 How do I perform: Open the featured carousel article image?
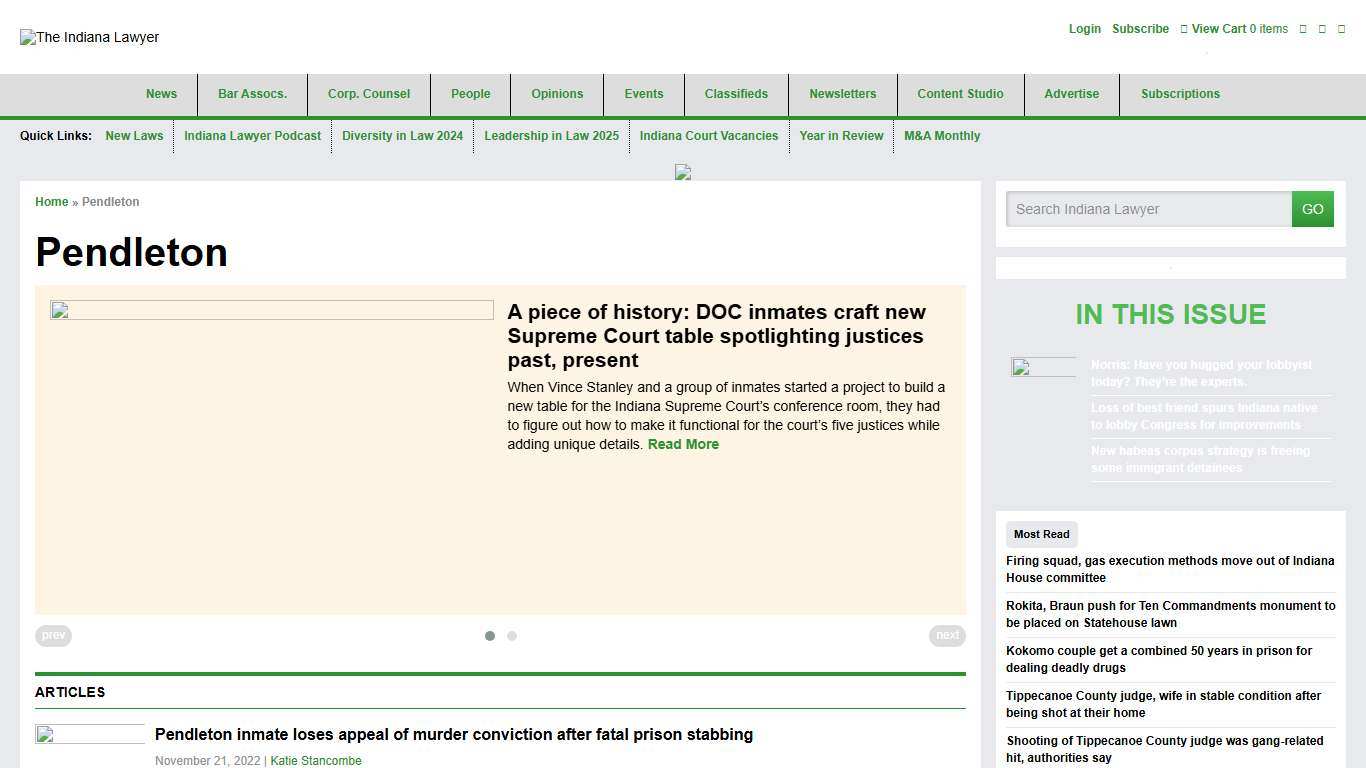[271, 311]
